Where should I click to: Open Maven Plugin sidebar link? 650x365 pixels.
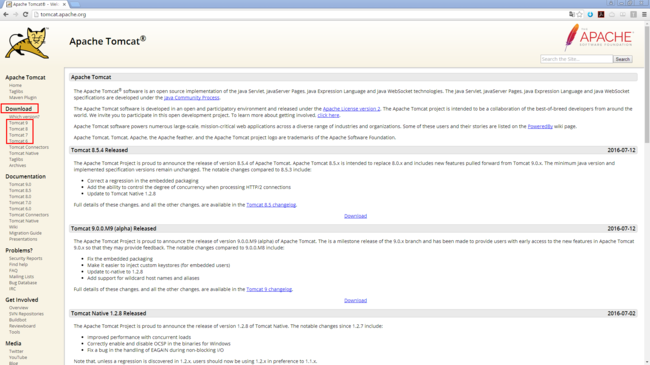(x=23, y=97)
